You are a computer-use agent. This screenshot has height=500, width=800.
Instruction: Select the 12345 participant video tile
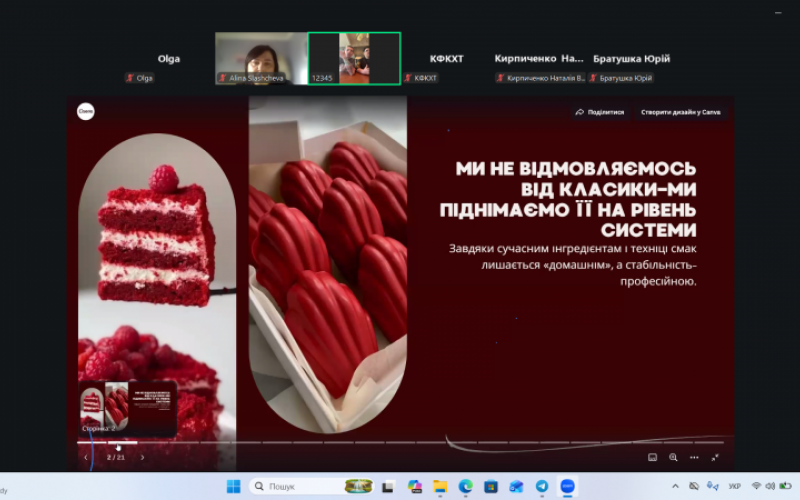(354, 58)
